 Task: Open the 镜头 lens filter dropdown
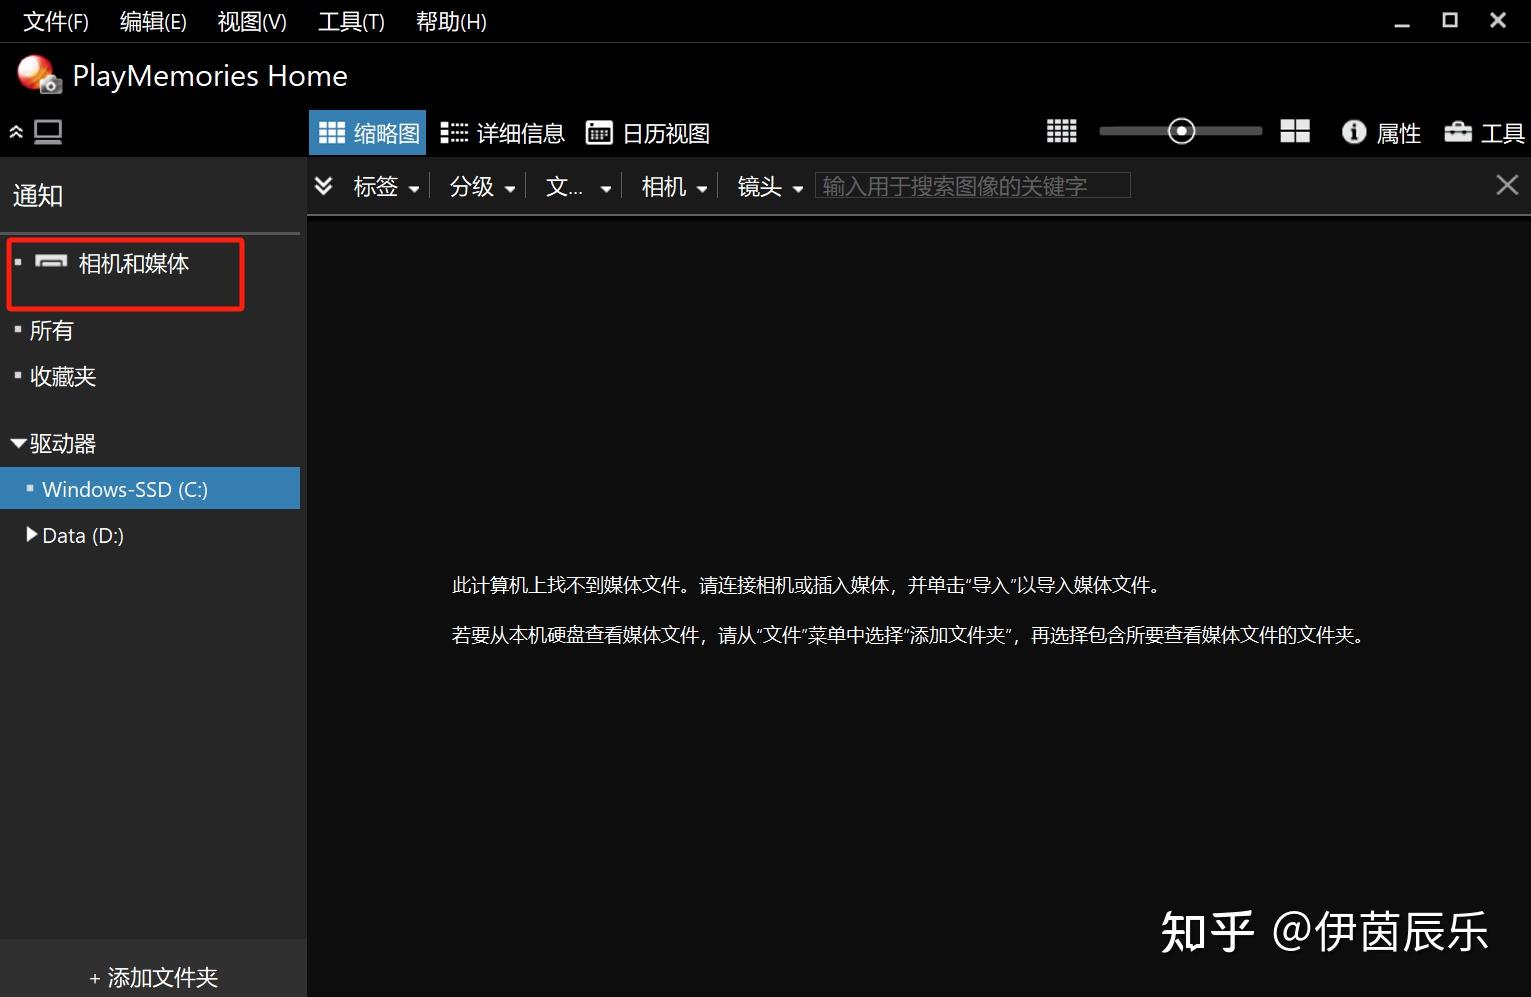[770, 187]
